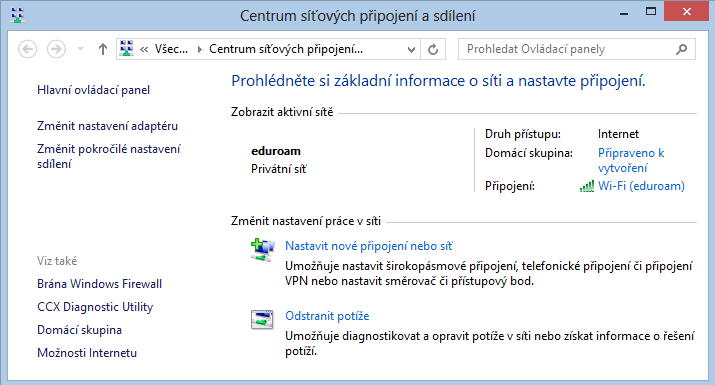Image resolution: width=715 pixels, height=385 pixels.
Task: Open Brána Windows Firewall link
Action: 99,284
